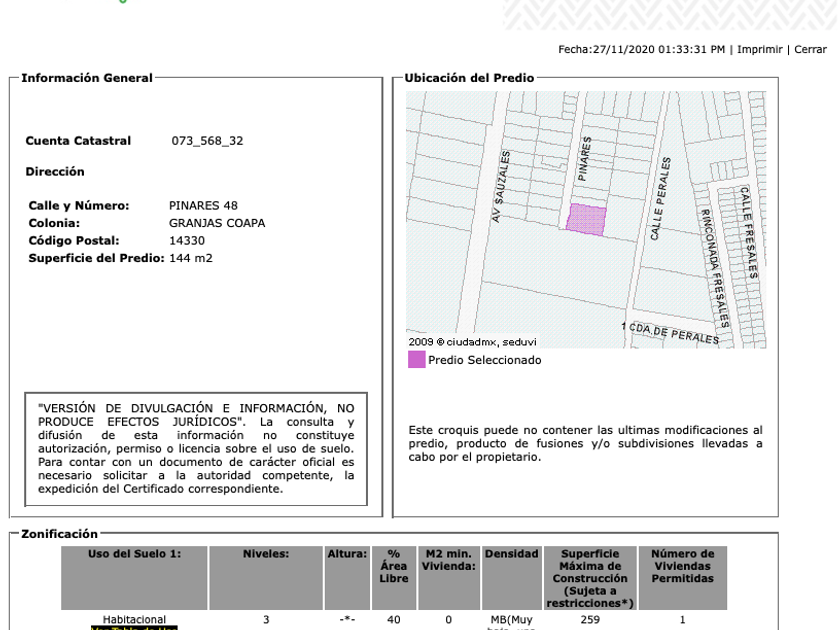This screenshot has height=630, width=840.
Task: Click the AV SAUZALES street label on the map
Action: [x=500, y=187]
